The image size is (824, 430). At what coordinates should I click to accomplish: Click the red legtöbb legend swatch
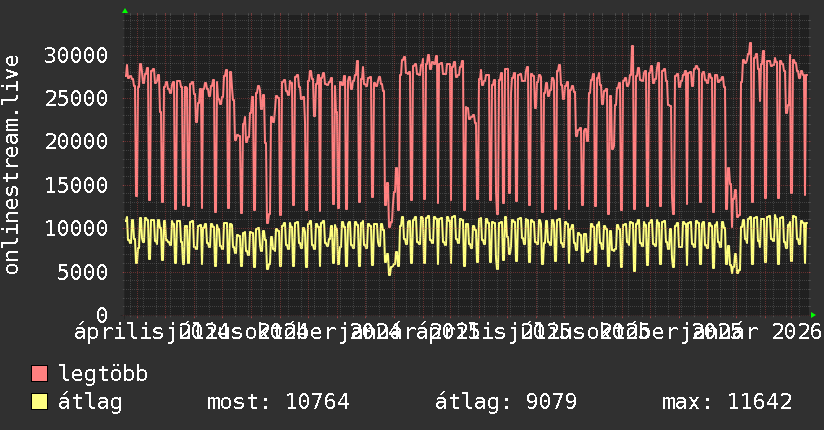39,374
